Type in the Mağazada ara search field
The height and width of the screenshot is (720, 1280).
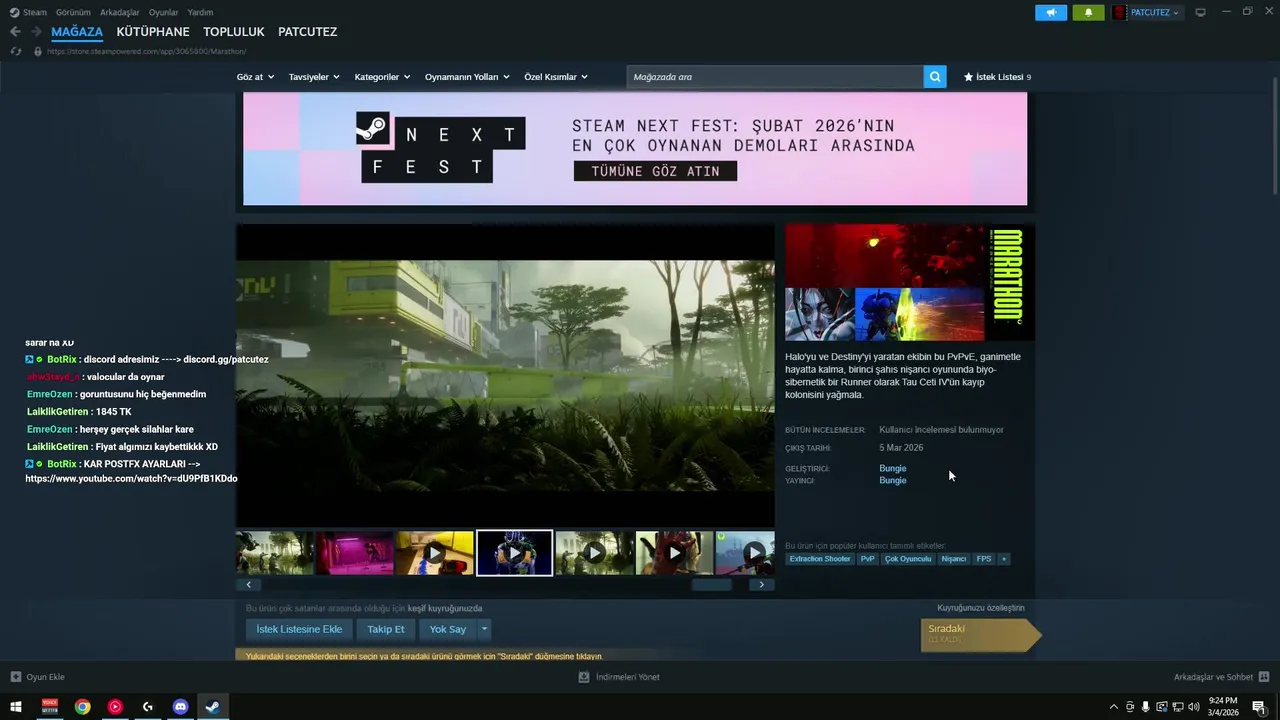coord(775,77)
